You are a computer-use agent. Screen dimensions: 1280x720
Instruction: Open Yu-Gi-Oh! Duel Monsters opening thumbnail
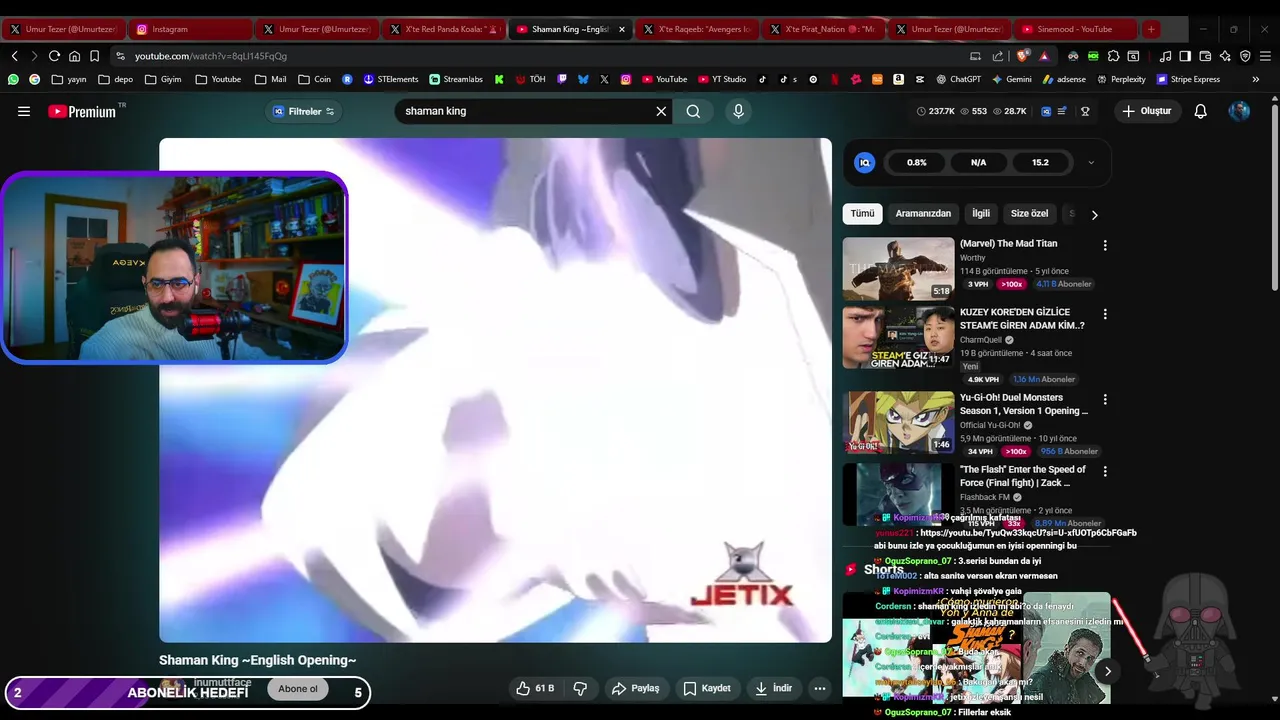click(898, 422)
